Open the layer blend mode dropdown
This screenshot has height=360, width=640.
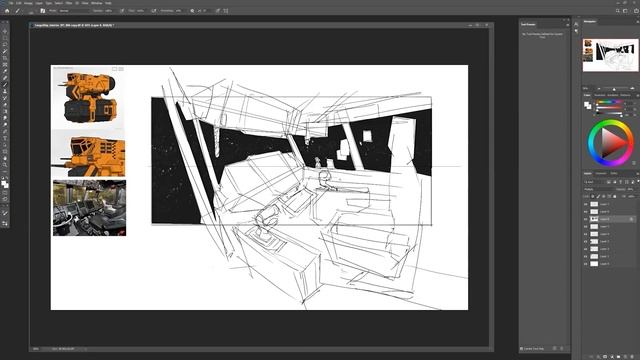pyautogui.click(x=599, y=189)
